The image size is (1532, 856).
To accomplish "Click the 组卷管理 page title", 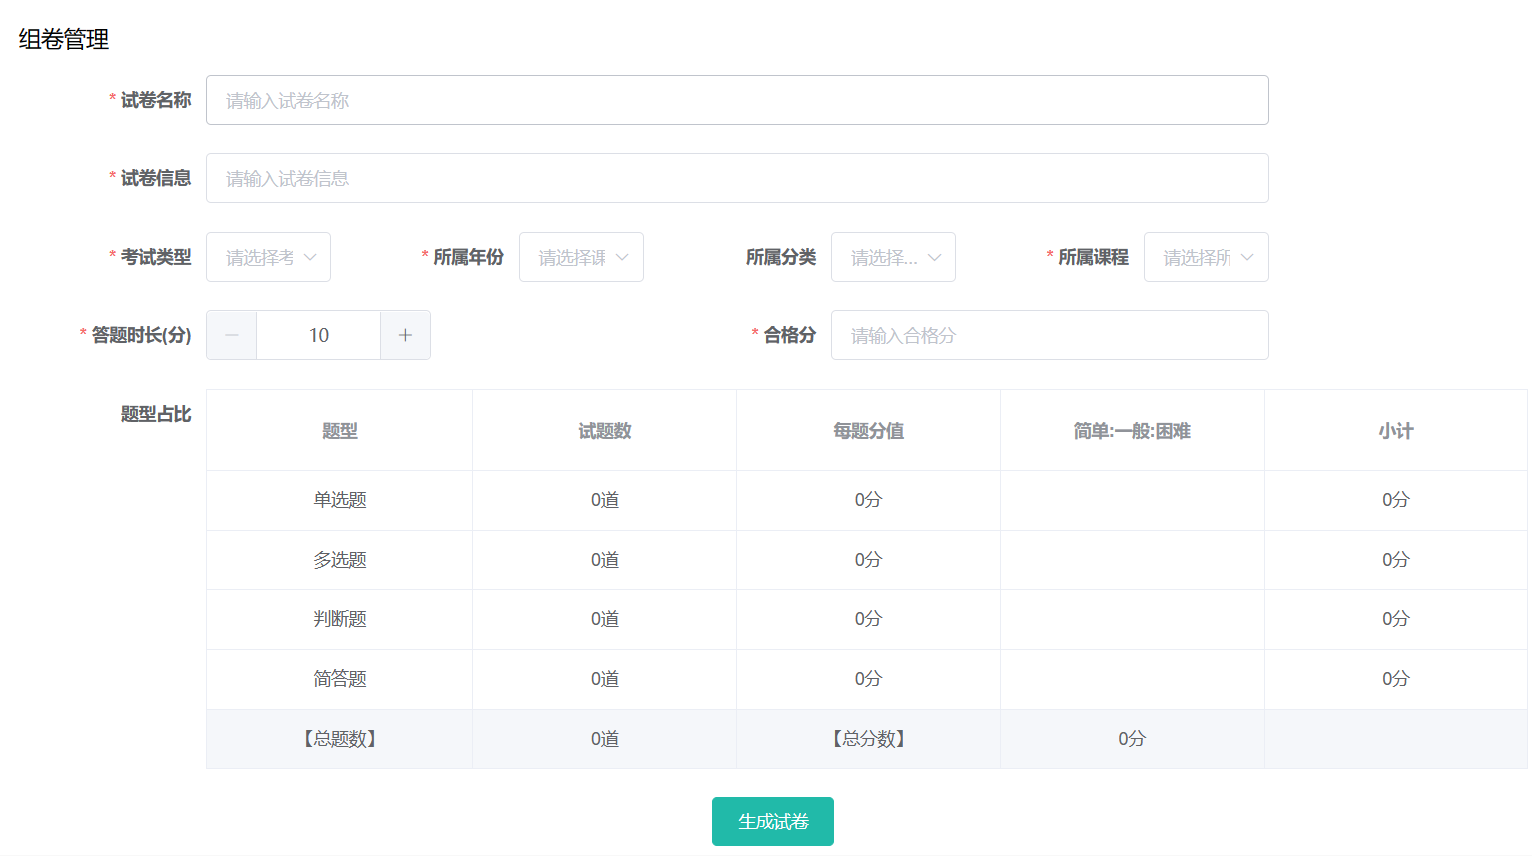I will 64,39.
